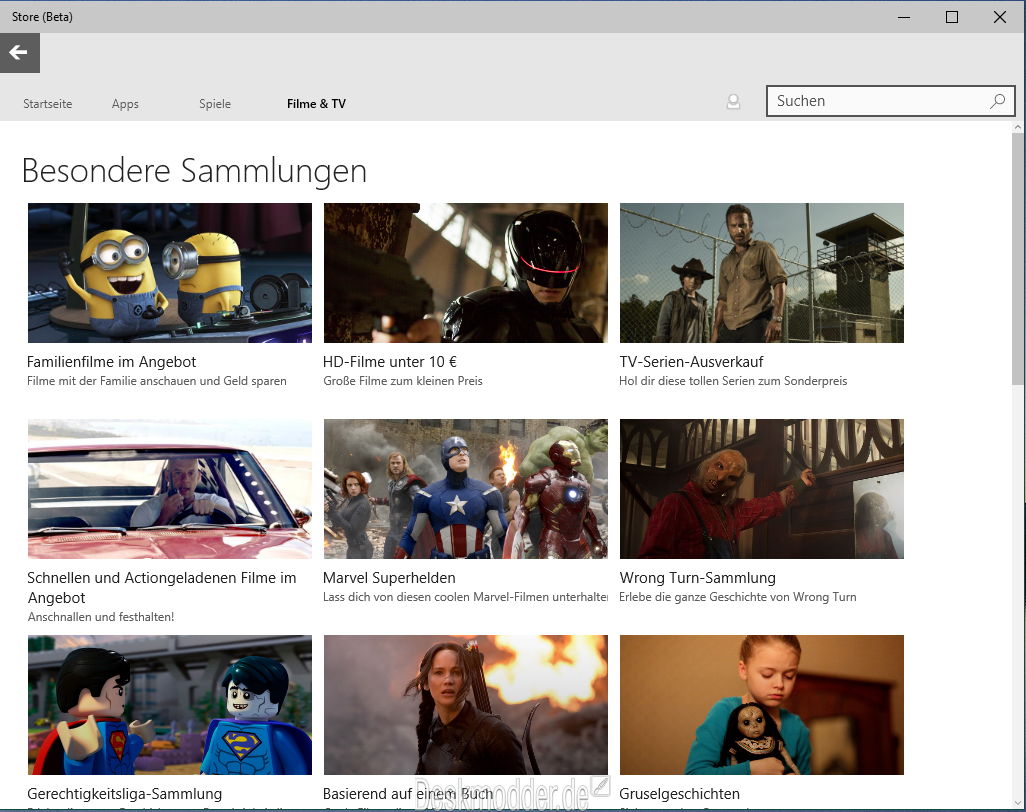Click the TV-Serien-Ausverkauf title
This screenshot has width=1026, height=812.
click(x=691, y=362)
